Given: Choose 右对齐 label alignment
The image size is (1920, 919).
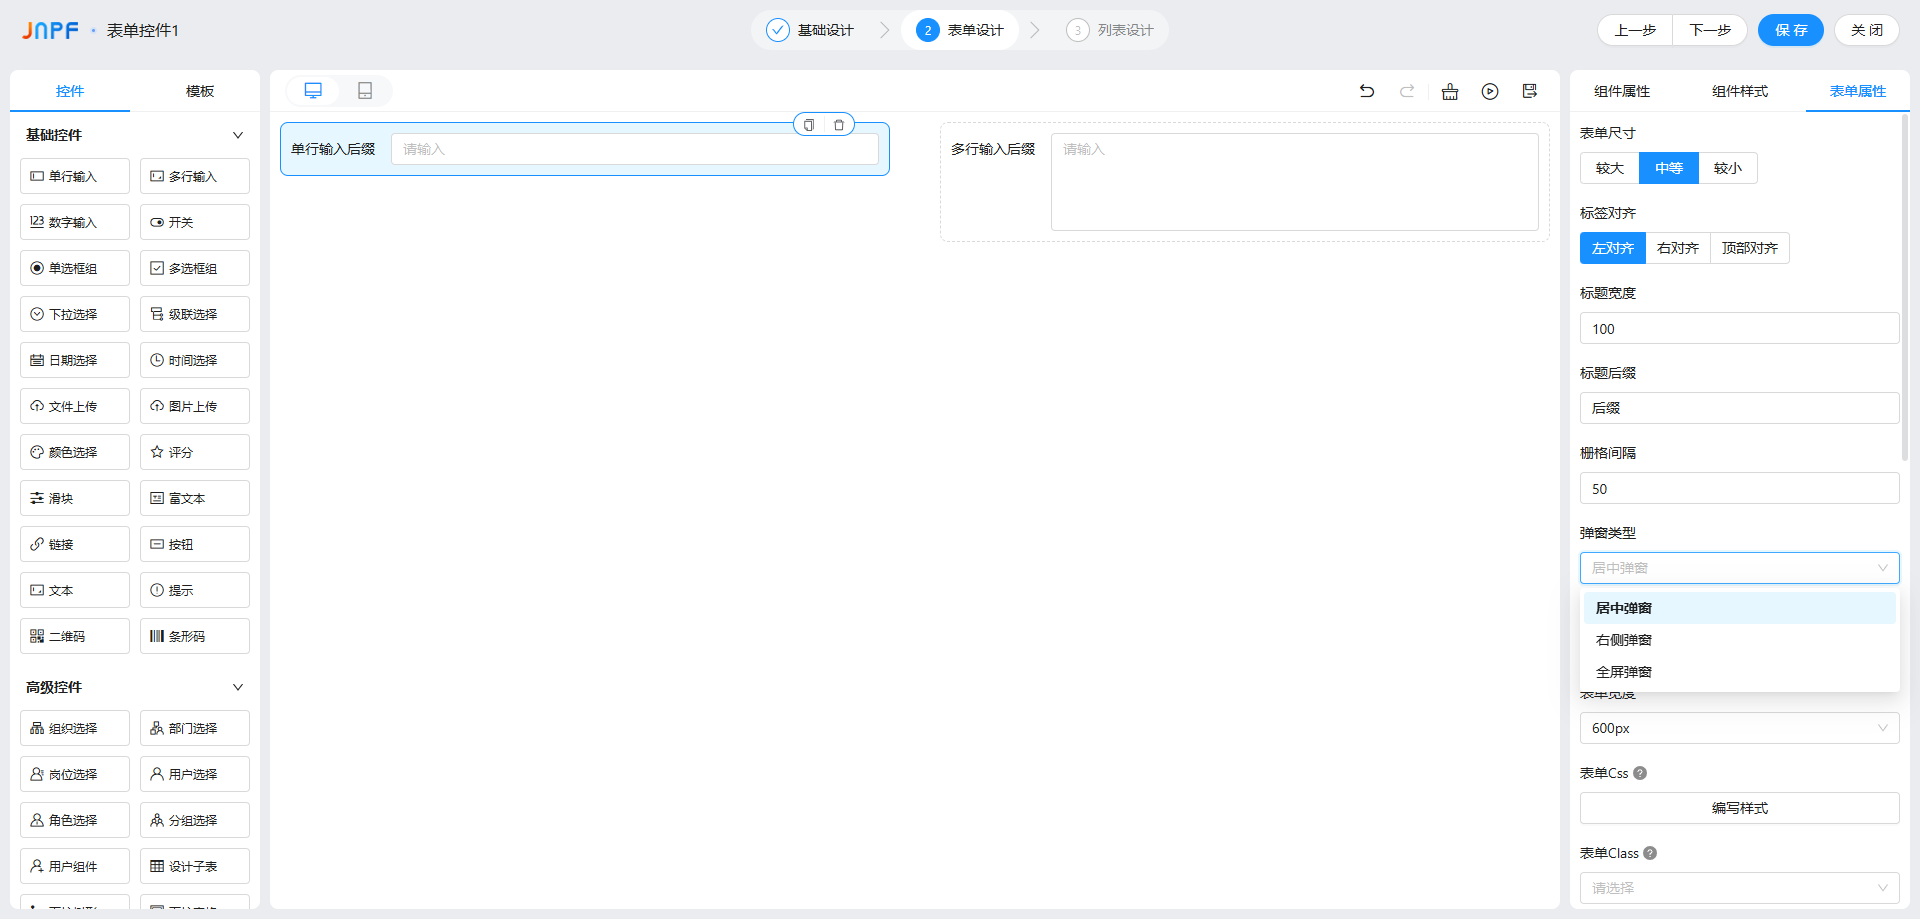Looking at the screenshot, I should [1678, 248].
